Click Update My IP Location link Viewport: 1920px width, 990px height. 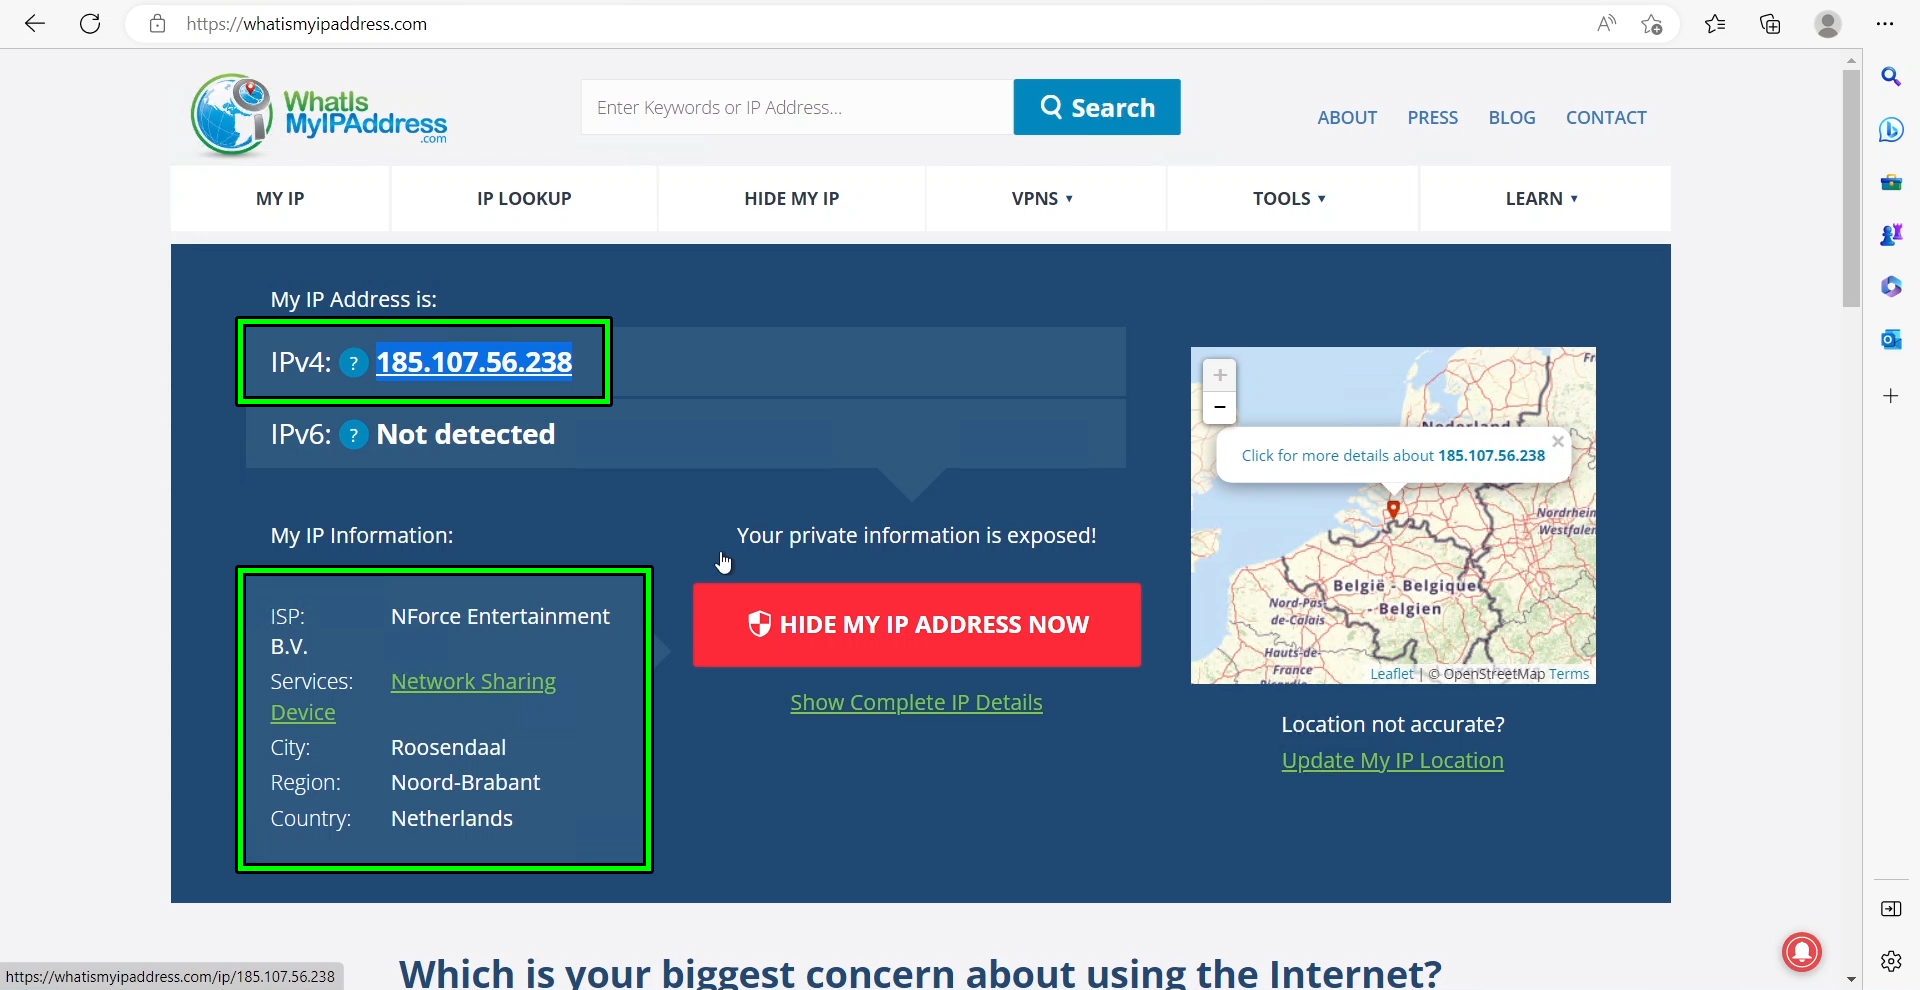(1392, 760)
